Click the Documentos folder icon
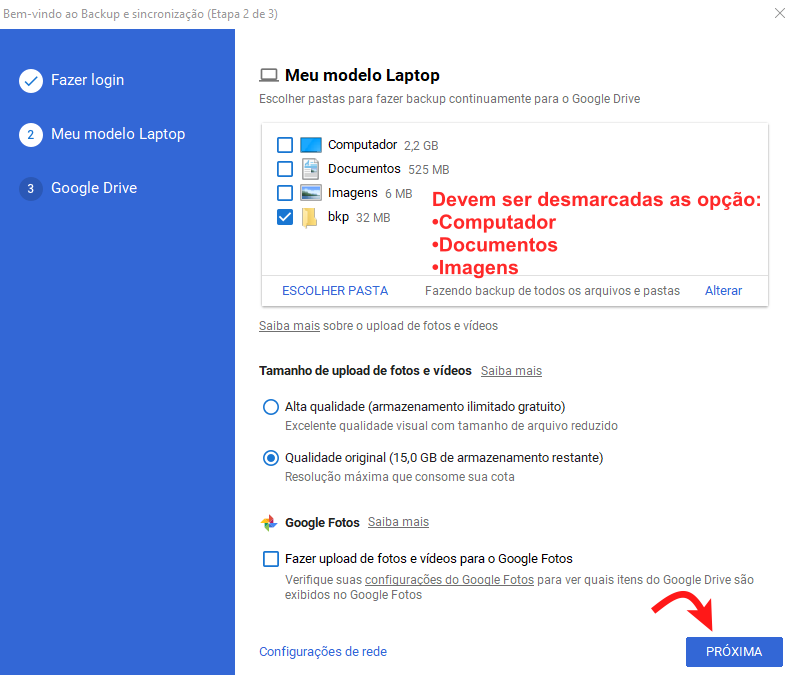Screen dimensions: 791x675 coord(311,169)
